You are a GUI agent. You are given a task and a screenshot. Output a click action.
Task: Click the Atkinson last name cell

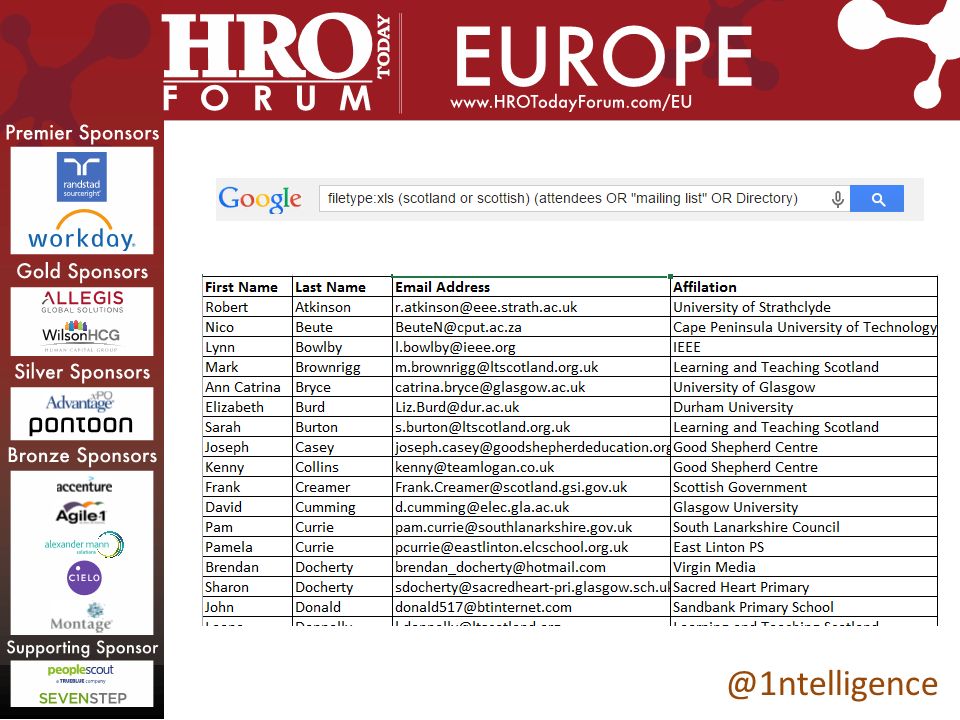coord(342,307)
